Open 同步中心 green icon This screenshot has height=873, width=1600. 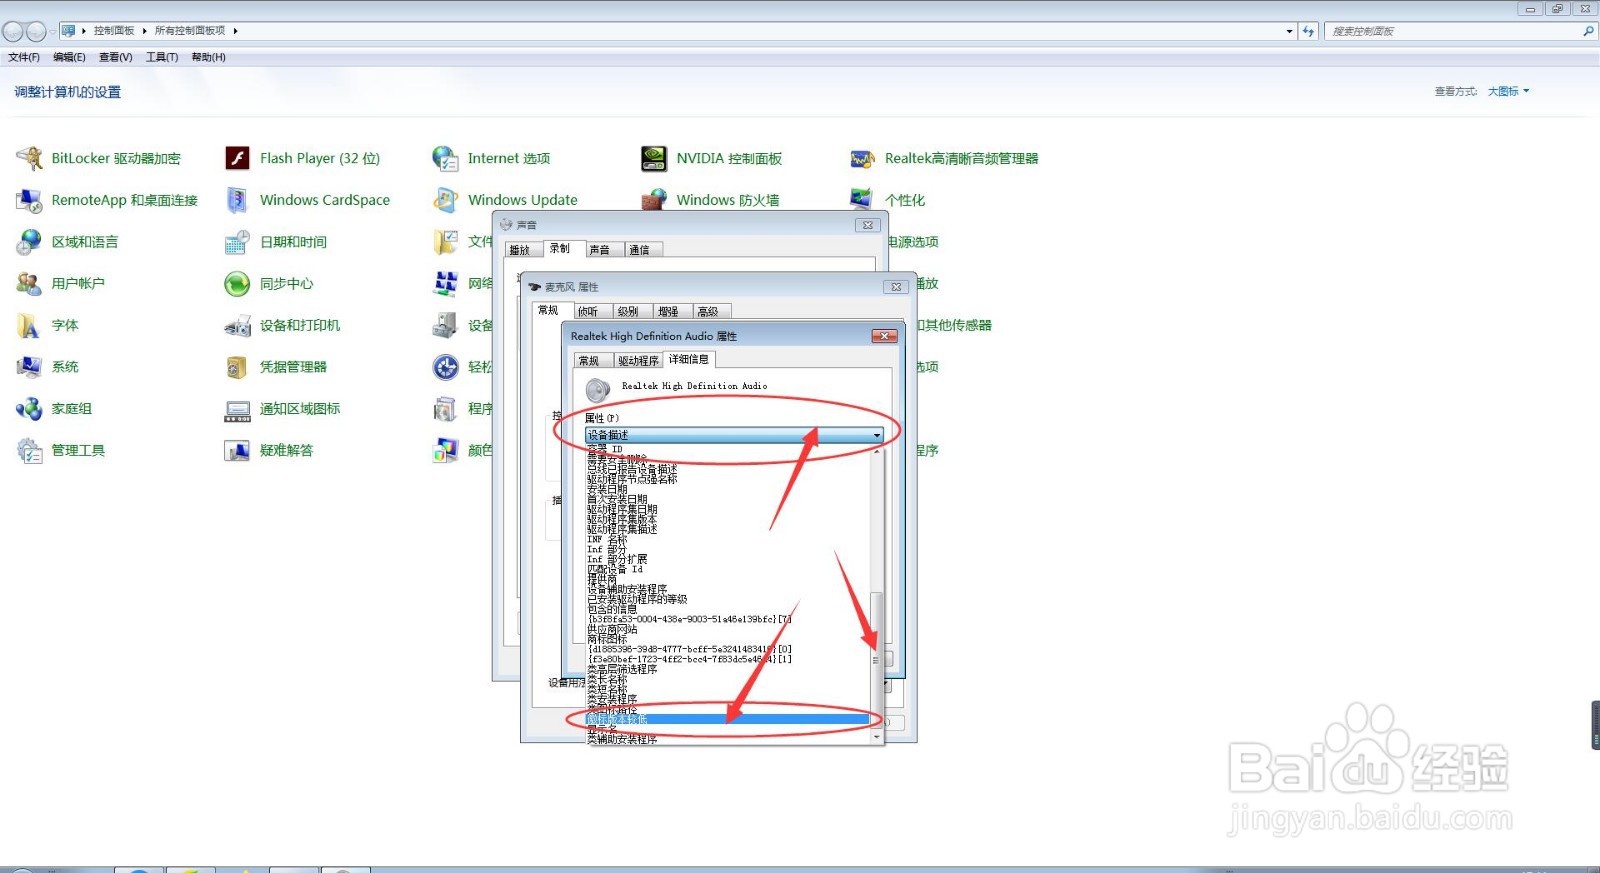pos(237,284)
